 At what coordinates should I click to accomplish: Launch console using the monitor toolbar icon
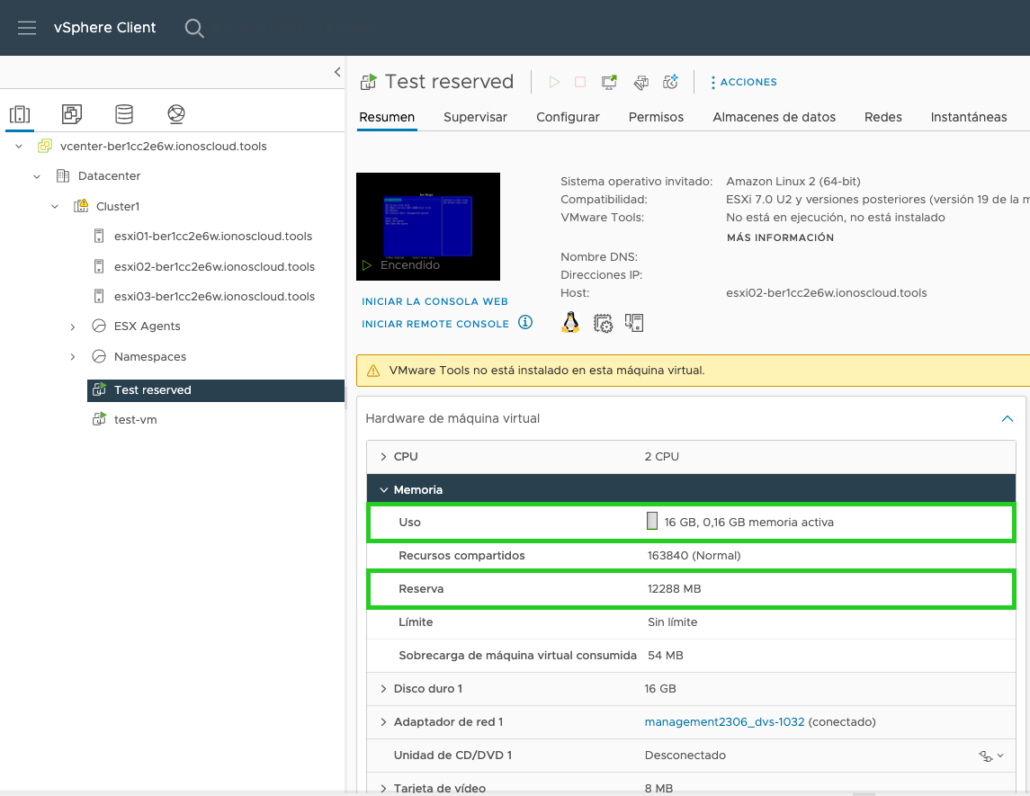coord(609,81)
